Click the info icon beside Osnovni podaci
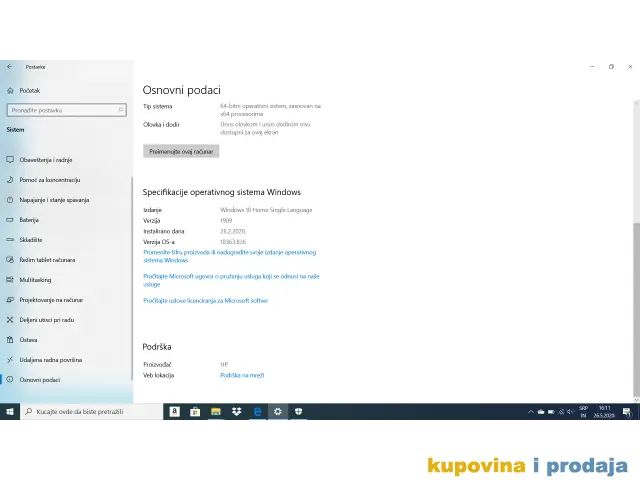Image resolution: width=640 pixels, height=480 pixels. click(x=10, y=380)
